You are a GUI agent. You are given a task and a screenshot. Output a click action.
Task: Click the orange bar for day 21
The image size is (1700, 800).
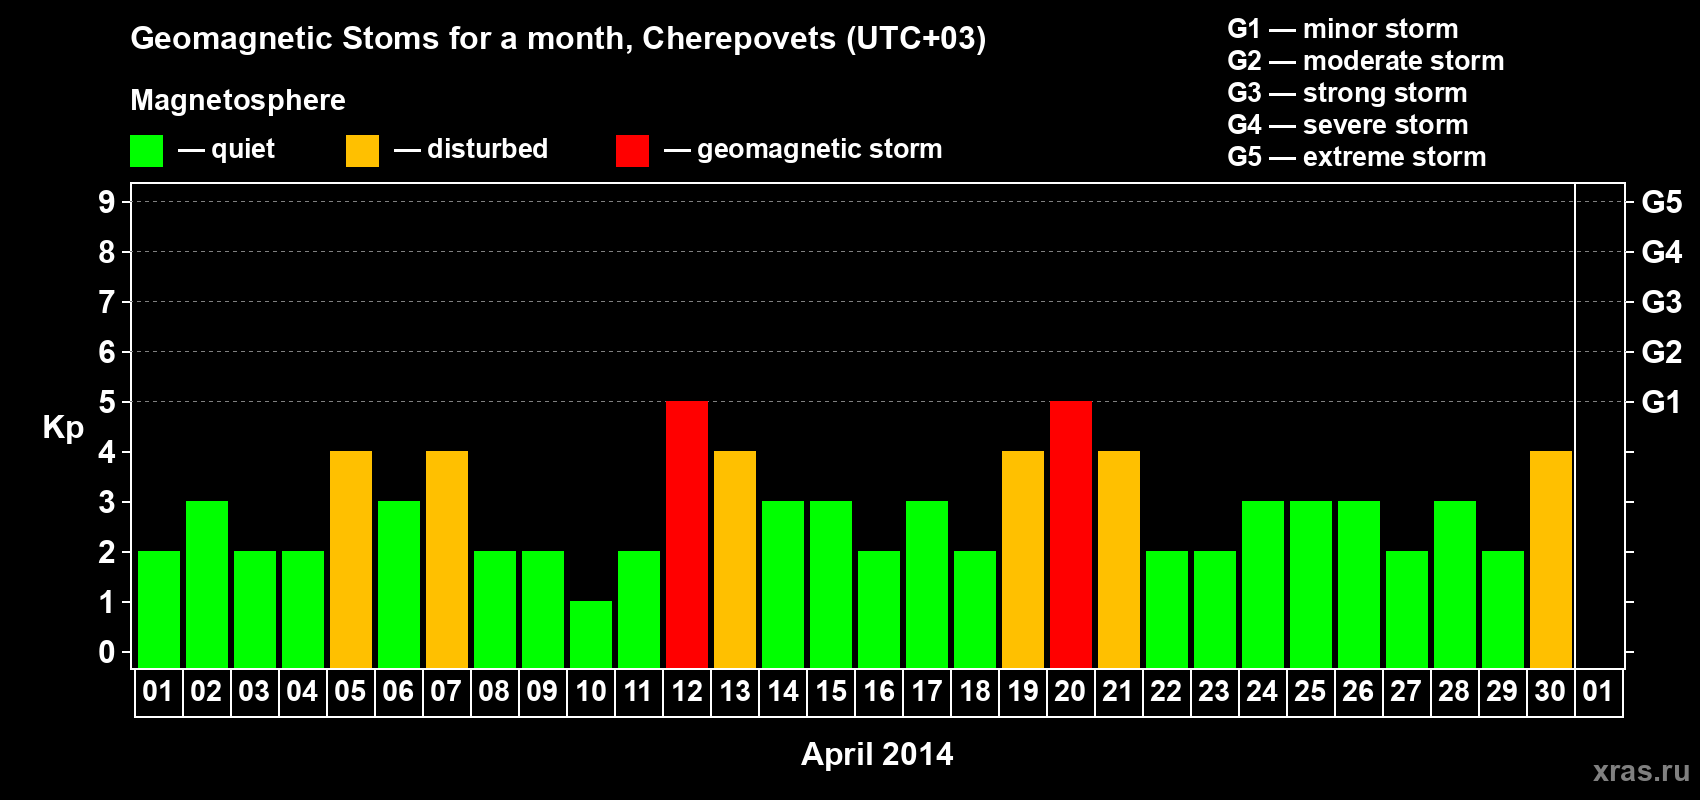[x=1119, y=560]
